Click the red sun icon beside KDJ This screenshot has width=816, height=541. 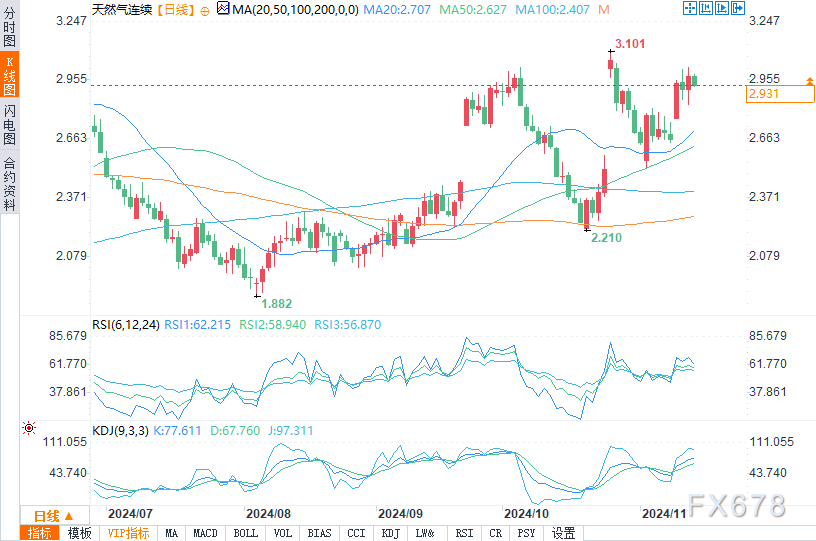[29, 428]
